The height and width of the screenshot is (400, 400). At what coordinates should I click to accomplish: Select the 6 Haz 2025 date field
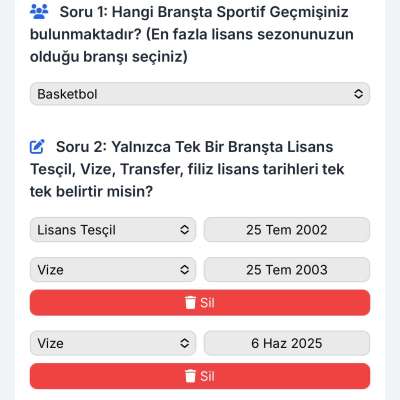[x=287, y=343]
